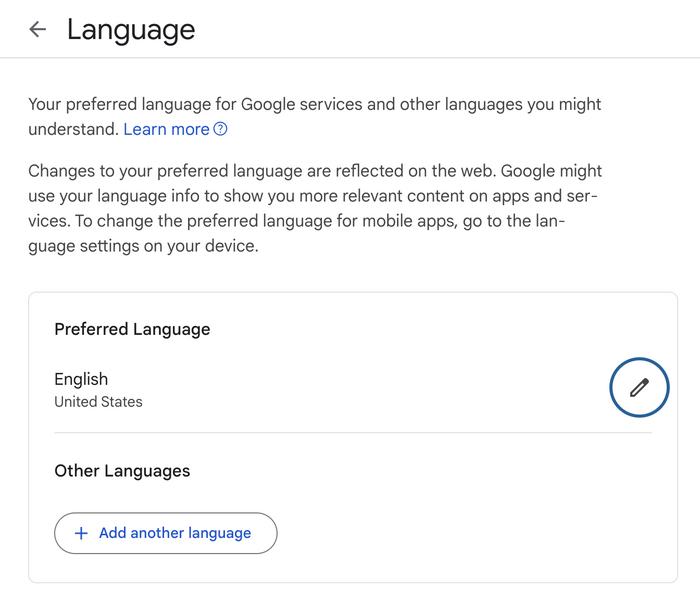Click blank header area right of Language
The width and height of the screenshot is (700, 602).
pyautogui.click(x=450, y=29)
